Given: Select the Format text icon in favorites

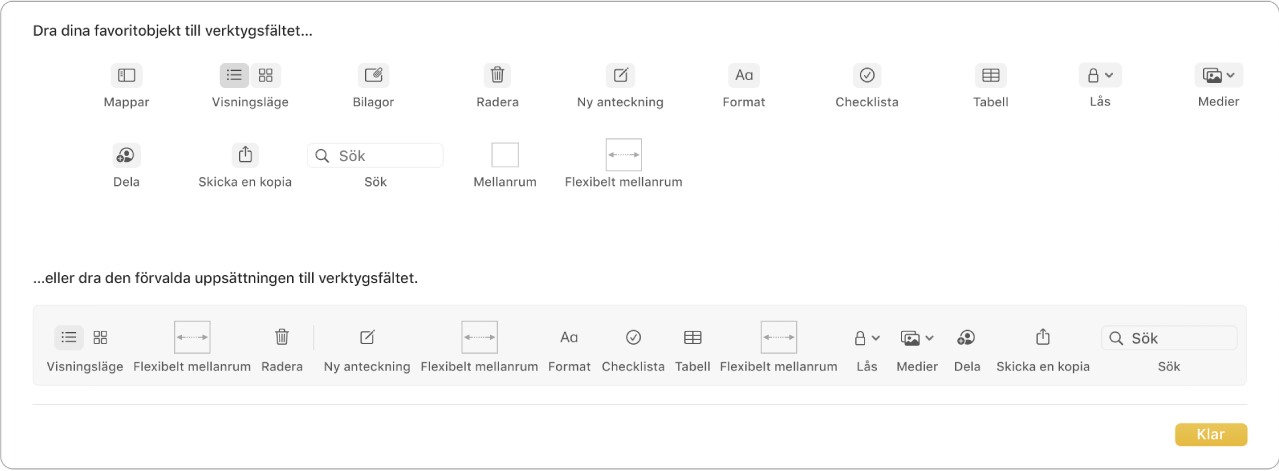Looking at the screenshot, I should tap(744, 75).
